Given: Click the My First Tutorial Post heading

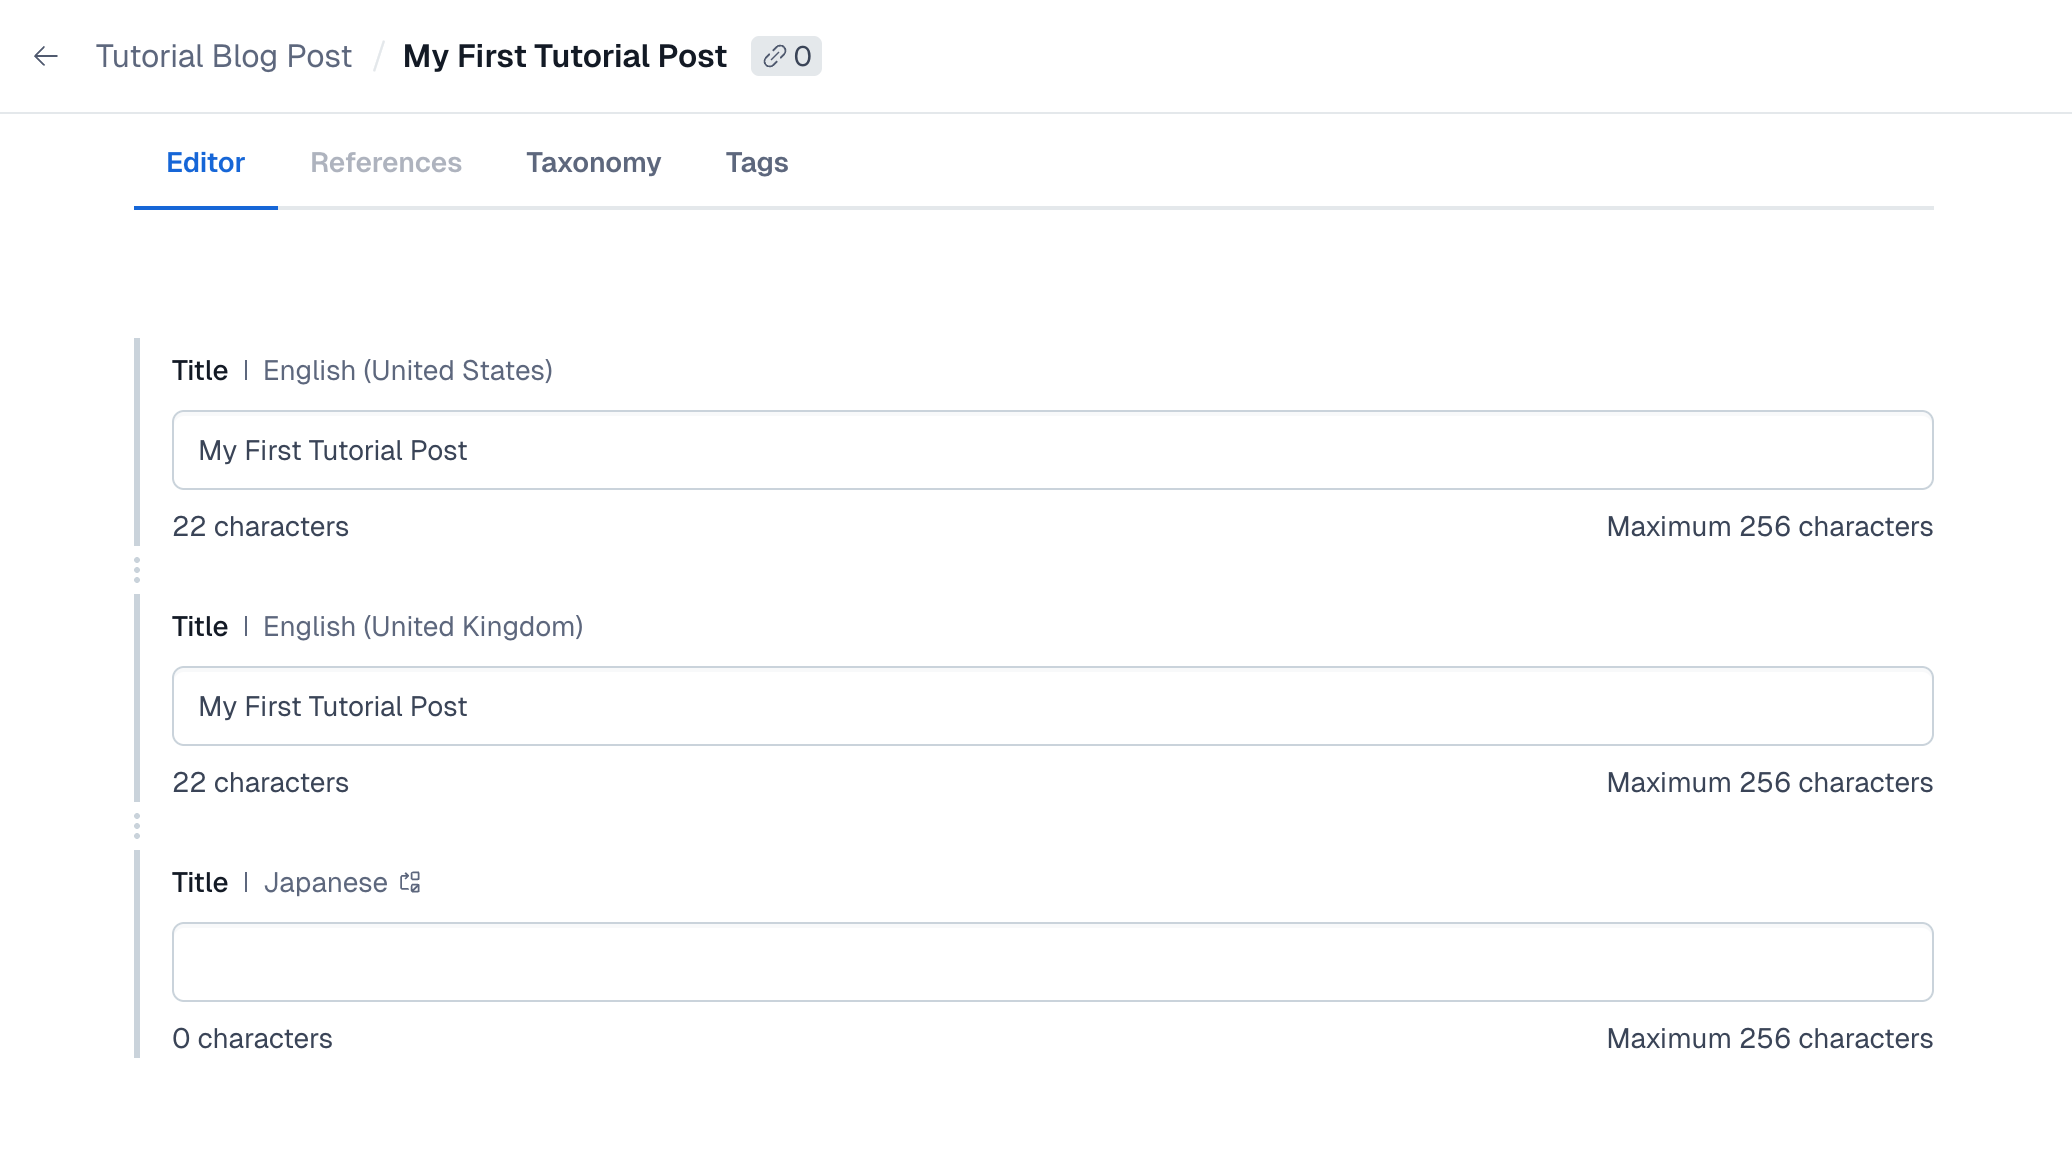Looking at the screenshot, I should (564, 56).
